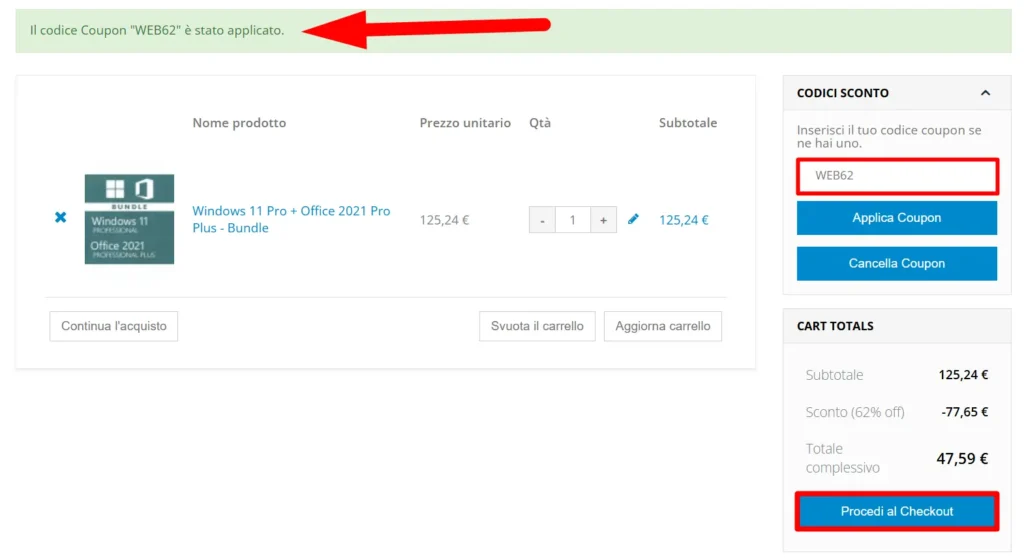Remove the bundle item with the X icon

pyautogui.click(x=61, y=218)
